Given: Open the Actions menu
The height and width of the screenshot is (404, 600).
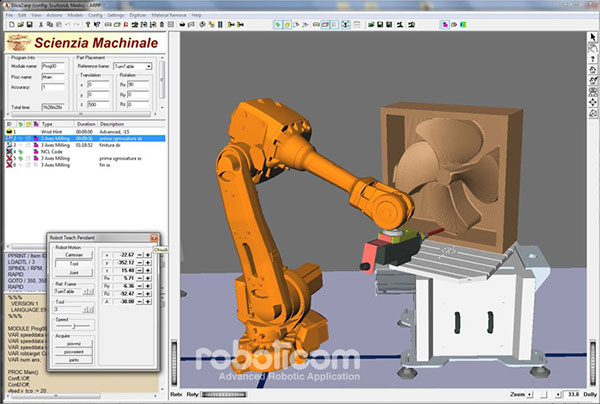Looking at the screenshot, I should (x=54, y=15).
